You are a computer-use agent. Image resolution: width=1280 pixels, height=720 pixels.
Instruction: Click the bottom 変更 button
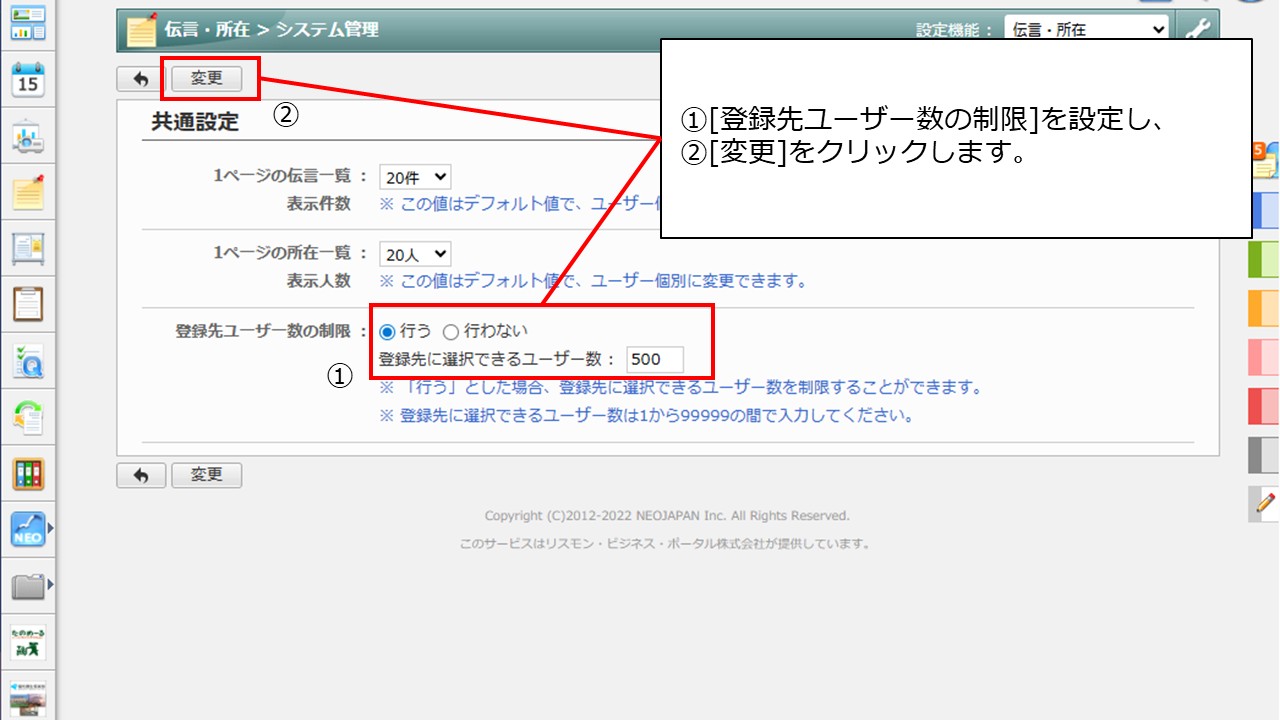coord(206,475)
